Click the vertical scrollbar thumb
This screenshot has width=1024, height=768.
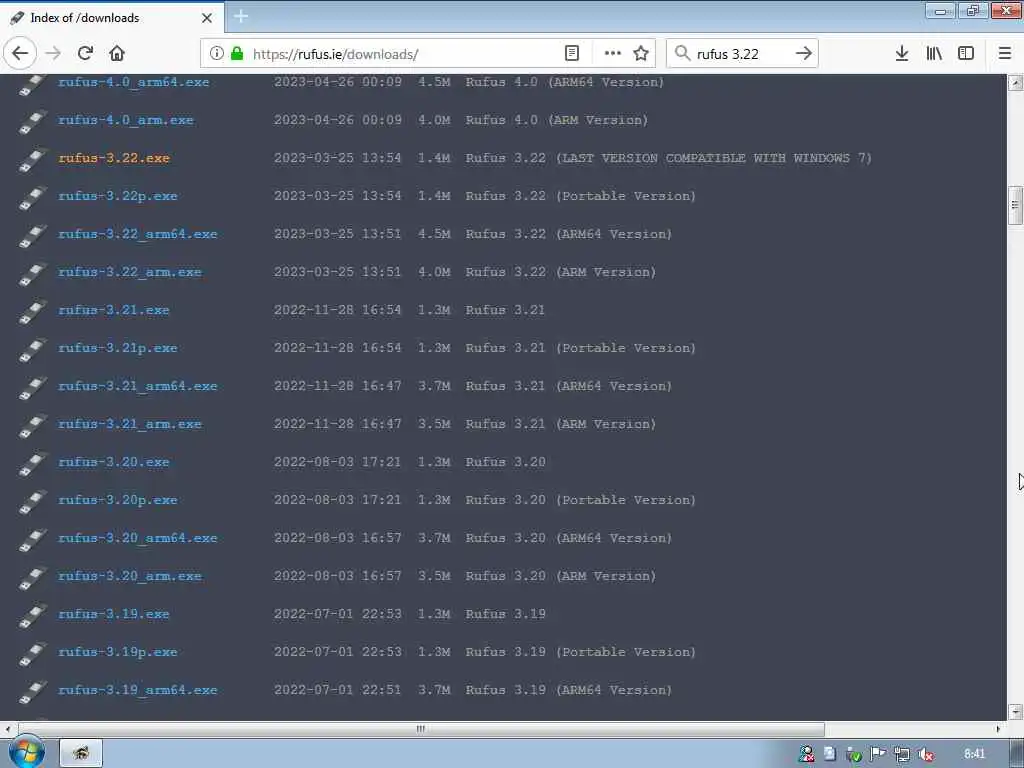coord(1015,205)
